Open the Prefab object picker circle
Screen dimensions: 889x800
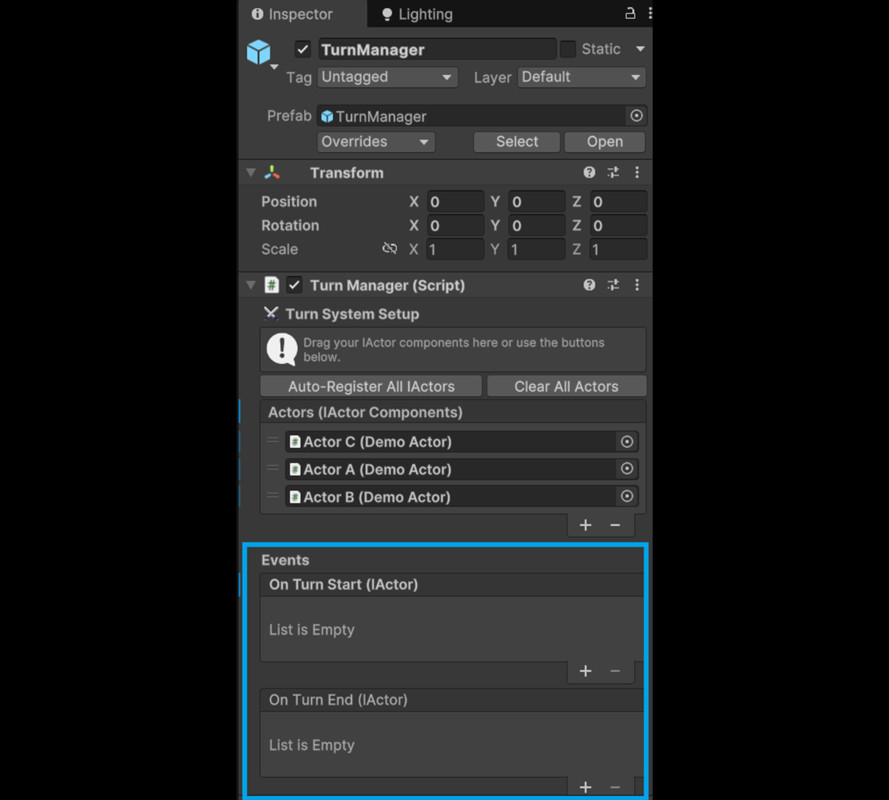[x=636, y=116]
